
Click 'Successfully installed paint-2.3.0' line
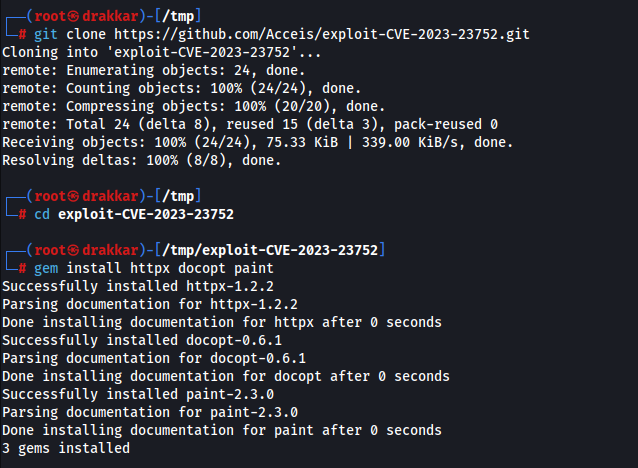tap(138, 394)
